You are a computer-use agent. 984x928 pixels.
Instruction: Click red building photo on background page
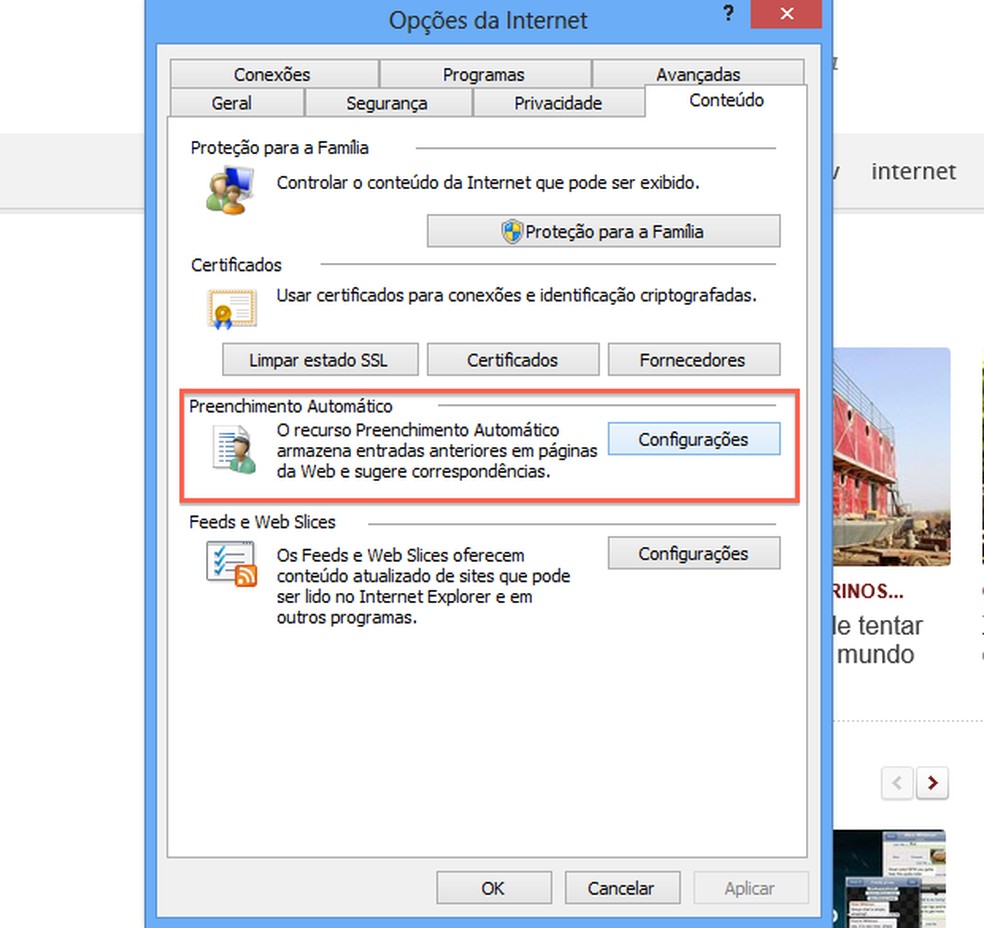click(x=891, y=457)
